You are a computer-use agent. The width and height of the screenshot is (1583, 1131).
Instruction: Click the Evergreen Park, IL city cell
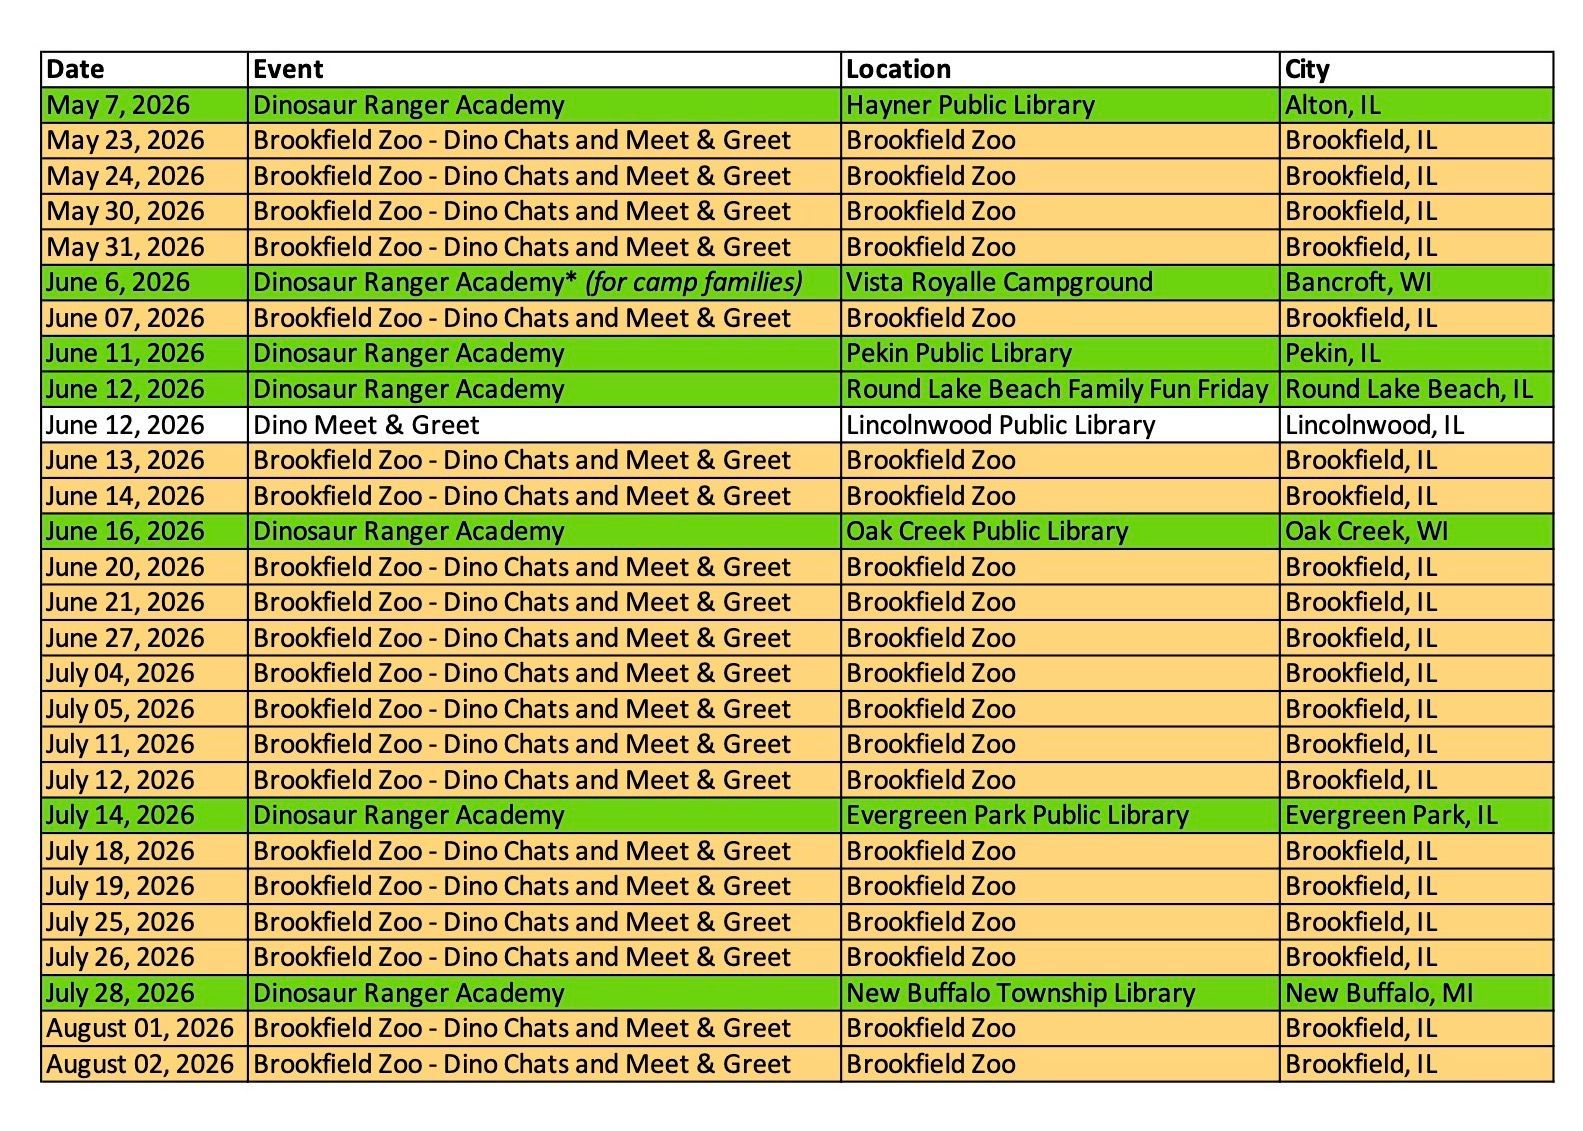[x=1417, y=815]
